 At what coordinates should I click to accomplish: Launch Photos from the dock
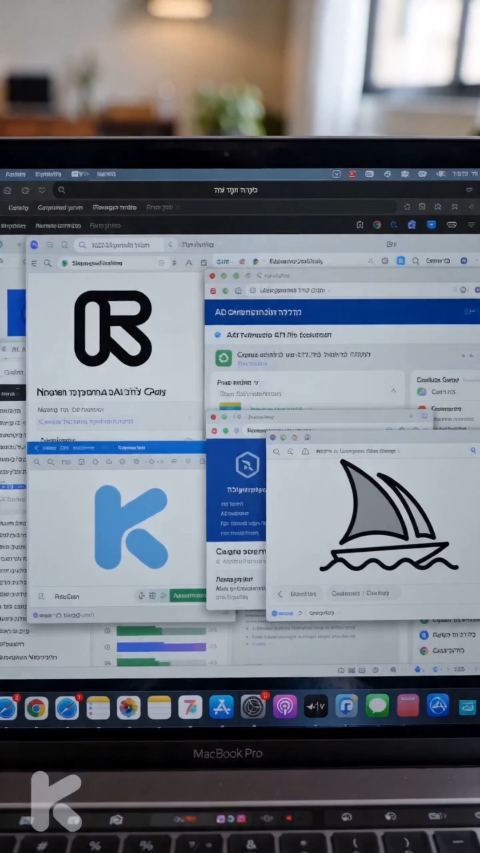pos(128,708)
